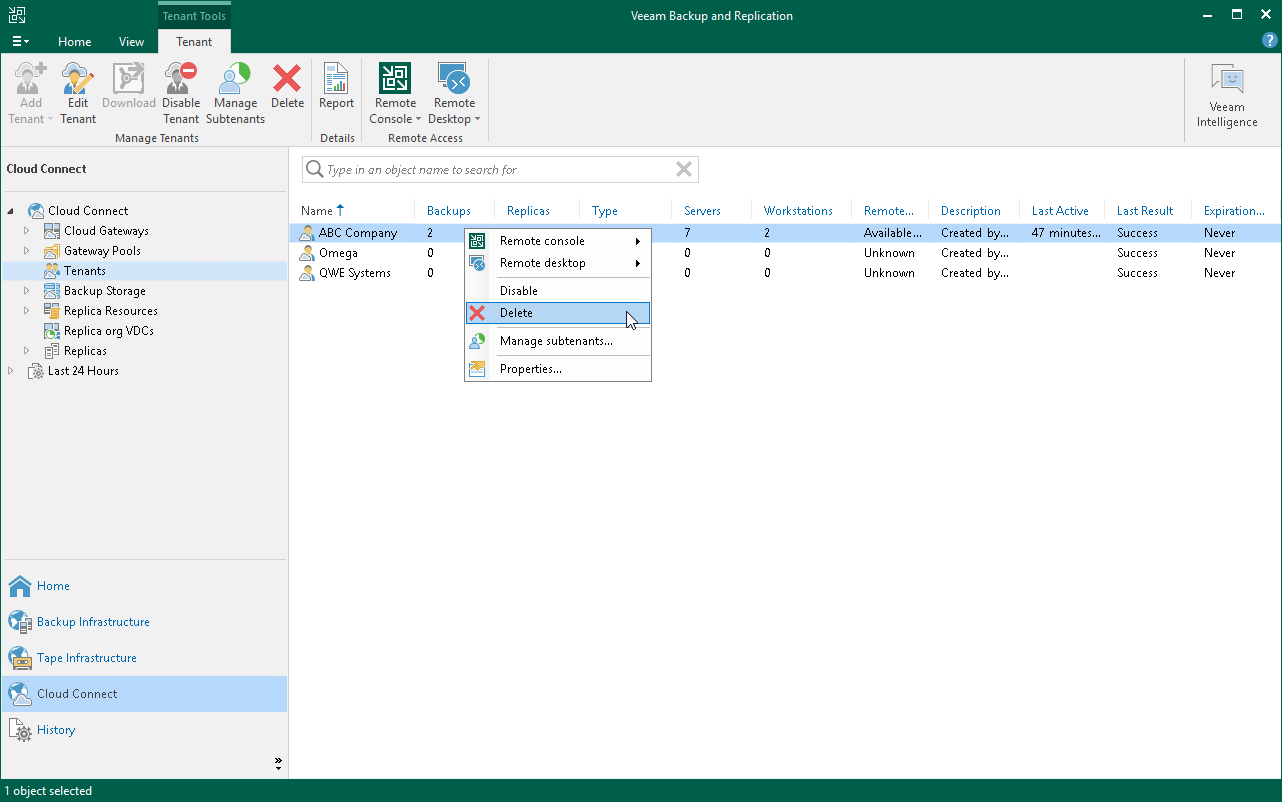Open the Remote Console ribbon dropdown

click(x=396, y=119)
